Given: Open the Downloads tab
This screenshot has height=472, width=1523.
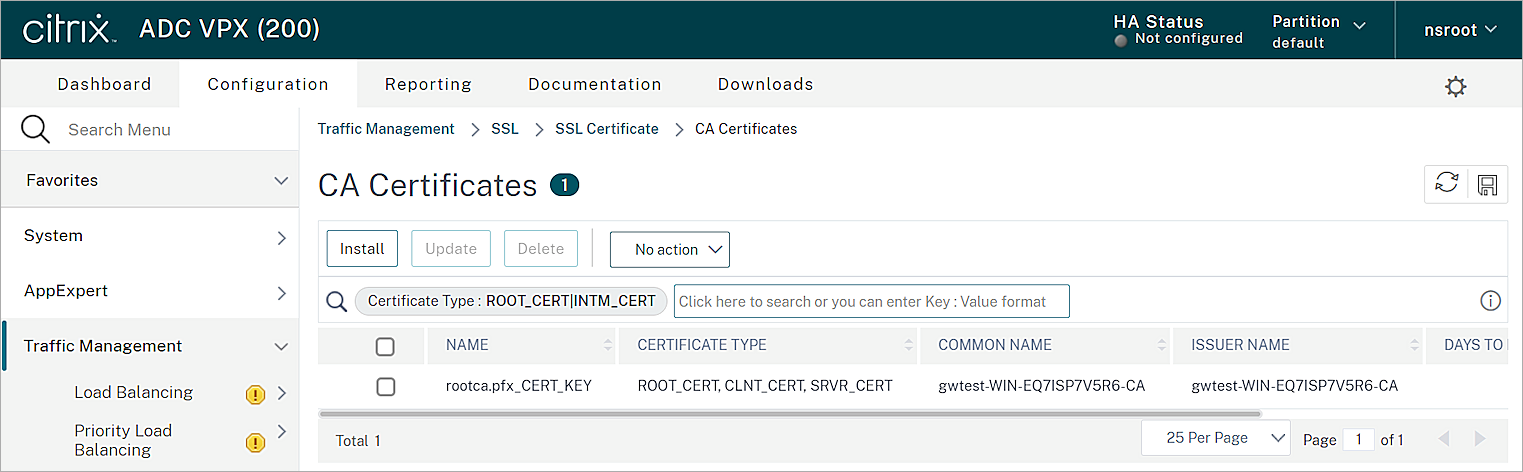Looking at the screenshot, I should point(765,84).
